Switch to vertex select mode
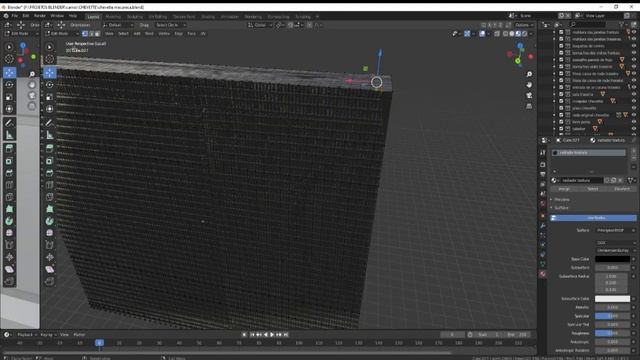This screenshot has height=360, width=640. (x=85, y=34)
